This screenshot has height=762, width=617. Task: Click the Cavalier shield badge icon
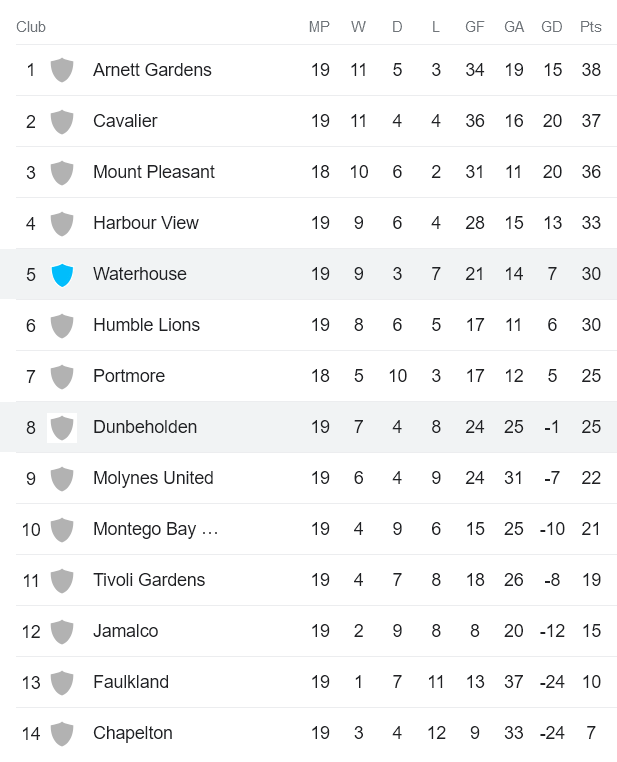point(62,121)
